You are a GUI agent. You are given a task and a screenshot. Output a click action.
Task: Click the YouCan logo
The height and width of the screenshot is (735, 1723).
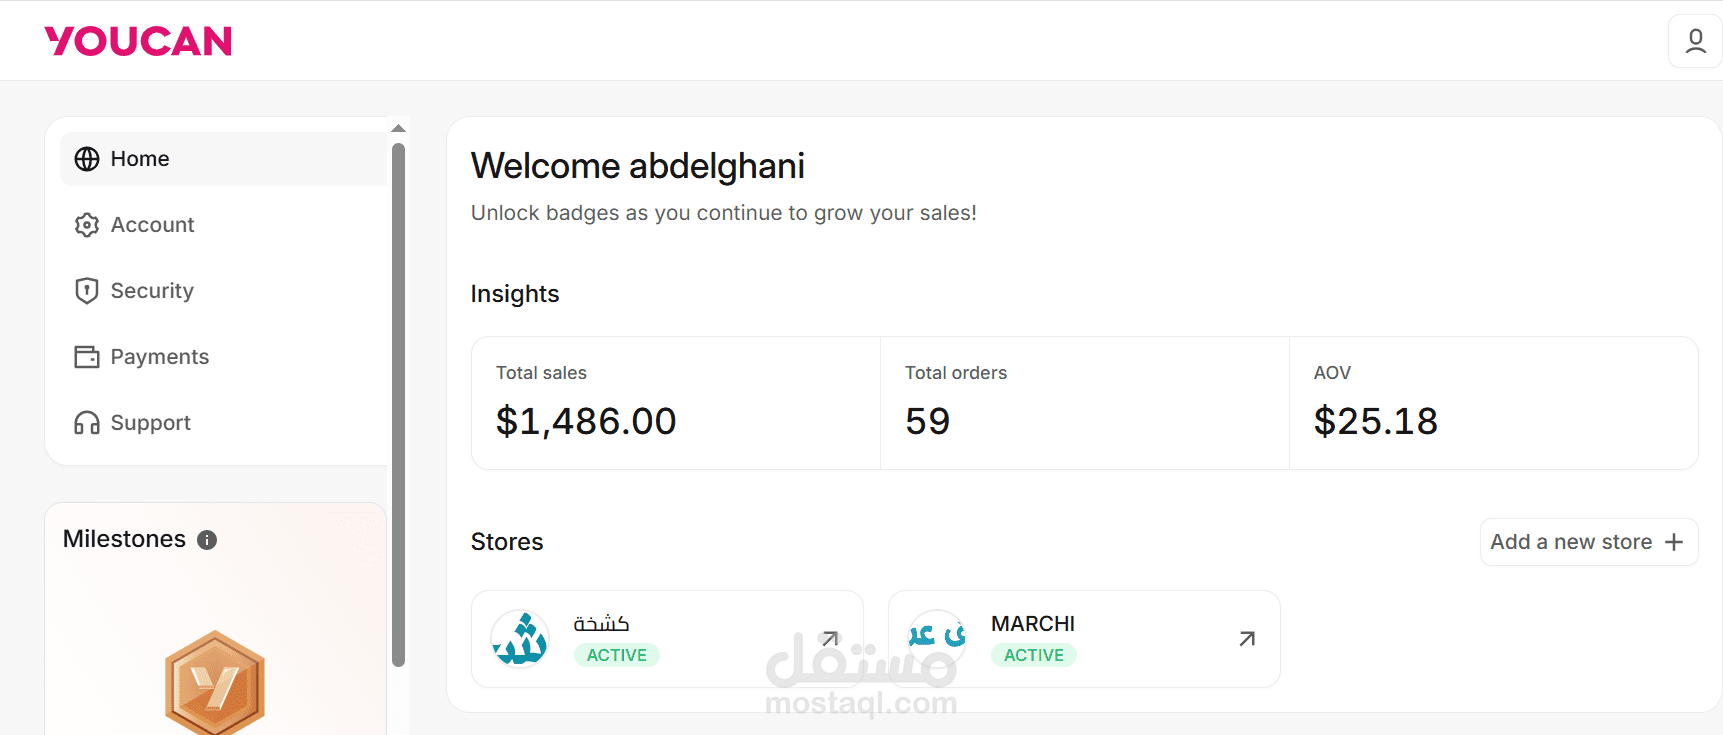point(138,41)
